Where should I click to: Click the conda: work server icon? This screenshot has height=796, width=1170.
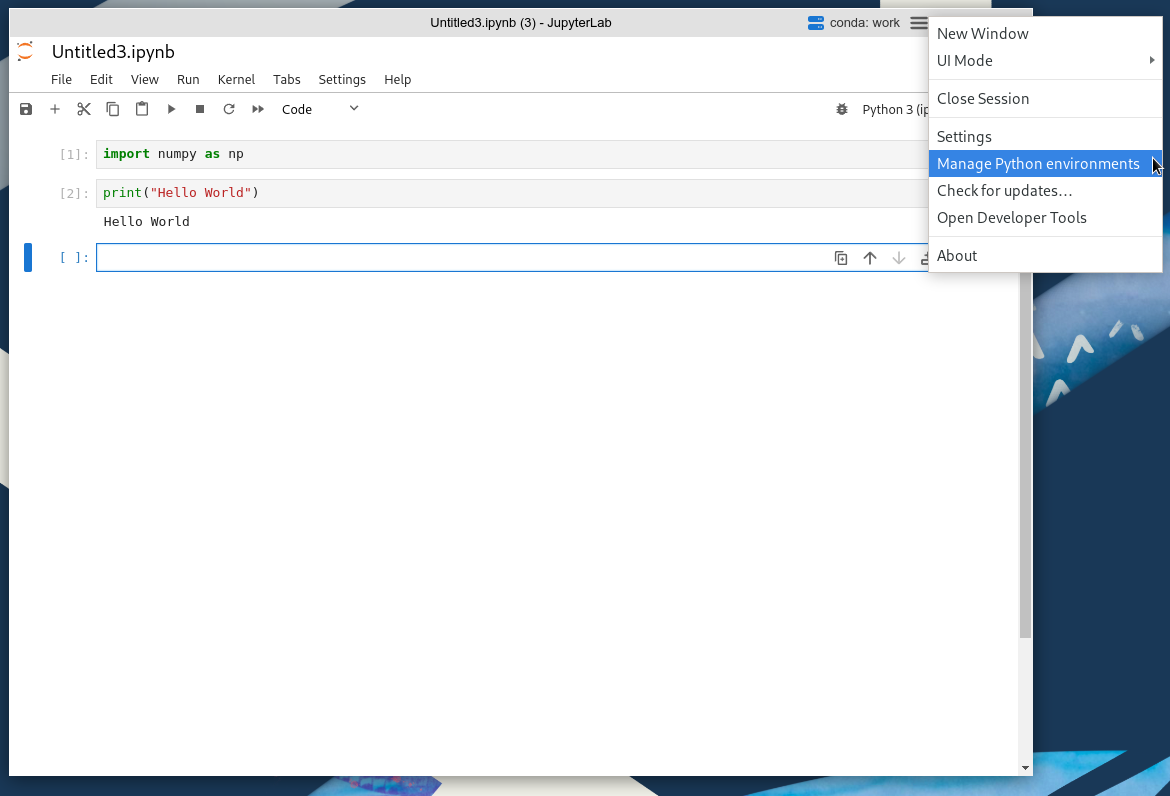(816, 23)
